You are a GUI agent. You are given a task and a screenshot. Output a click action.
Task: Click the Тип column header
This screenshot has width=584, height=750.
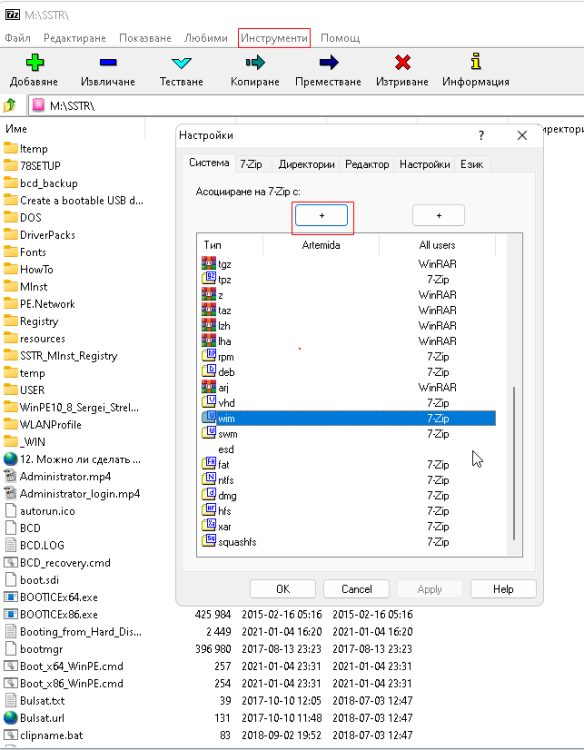[x=230, y=245]
